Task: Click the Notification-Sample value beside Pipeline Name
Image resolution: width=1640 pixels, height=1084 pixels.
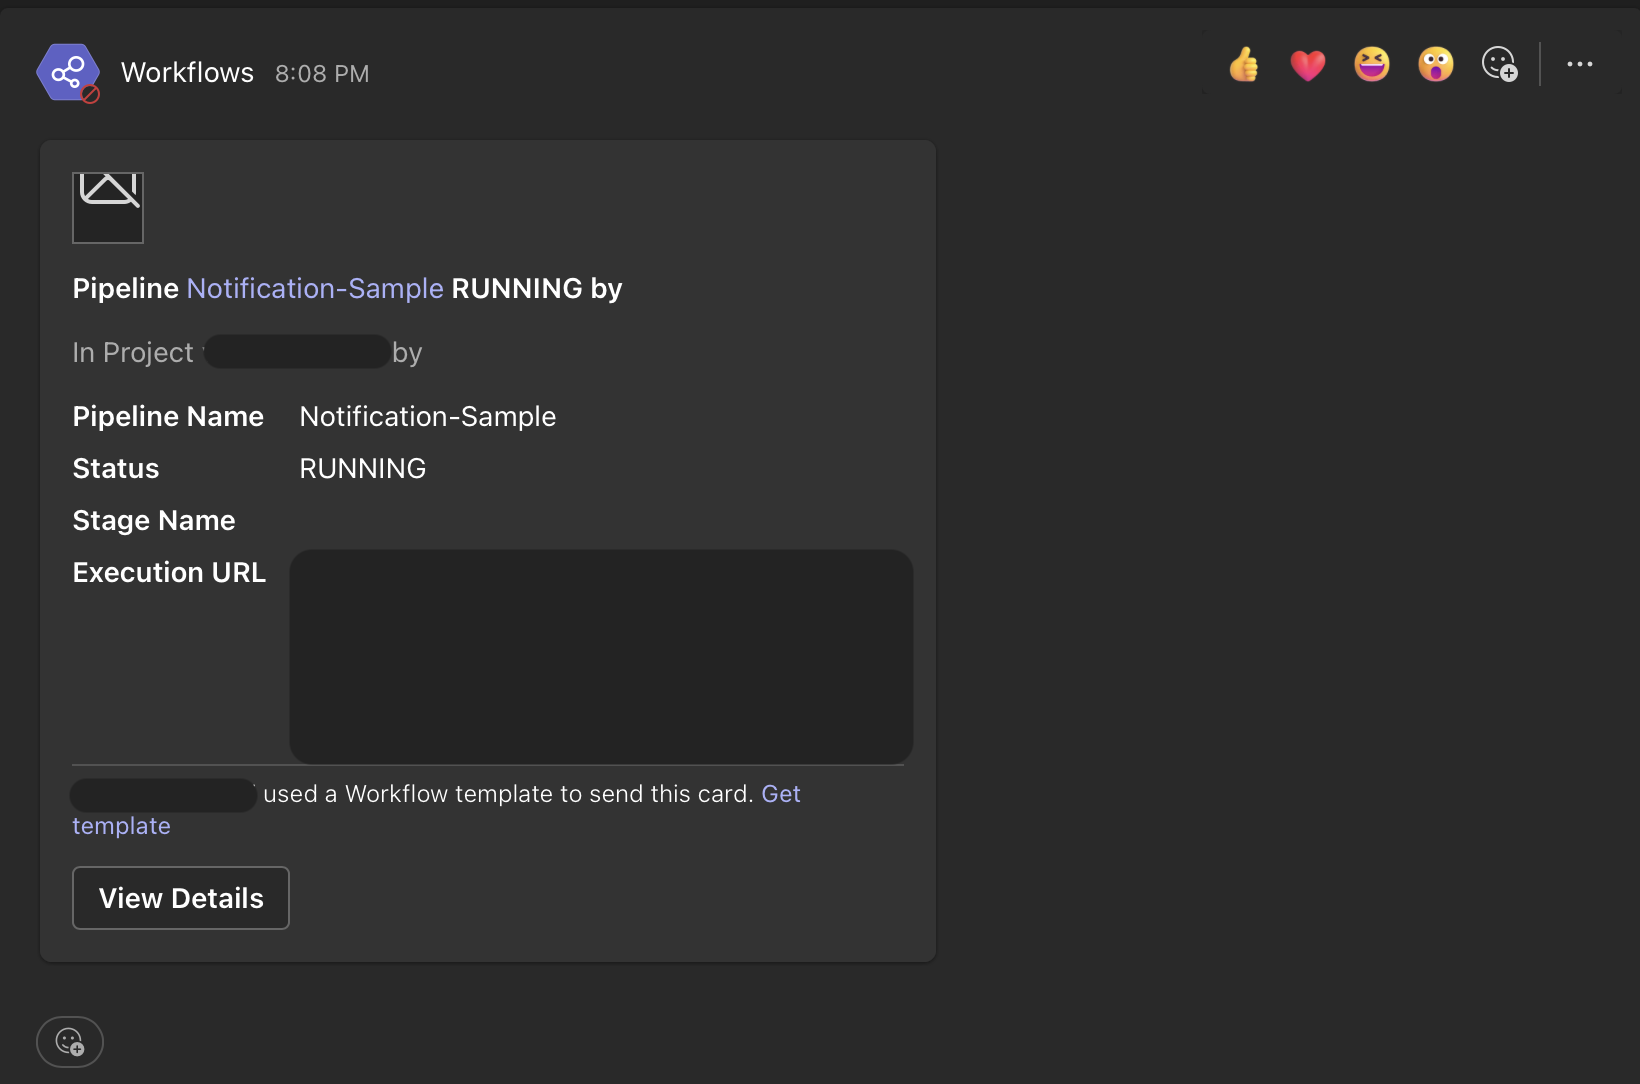Action: [x=428, y=417]
